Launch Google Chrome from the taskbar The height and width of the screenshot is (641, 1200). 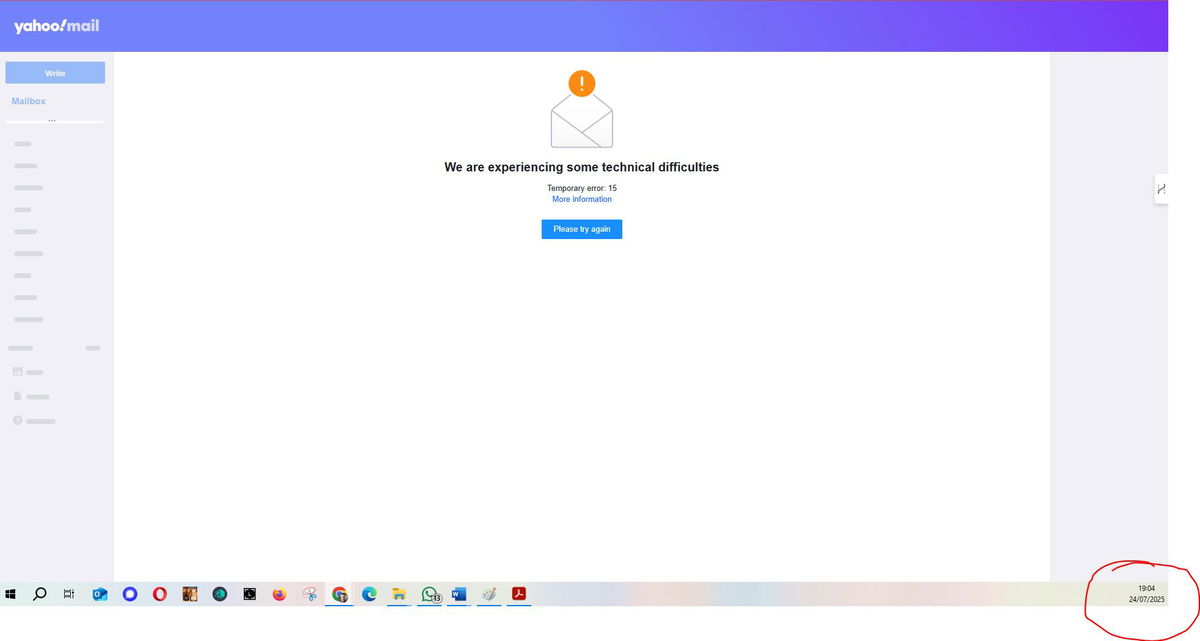pos(339,593)
